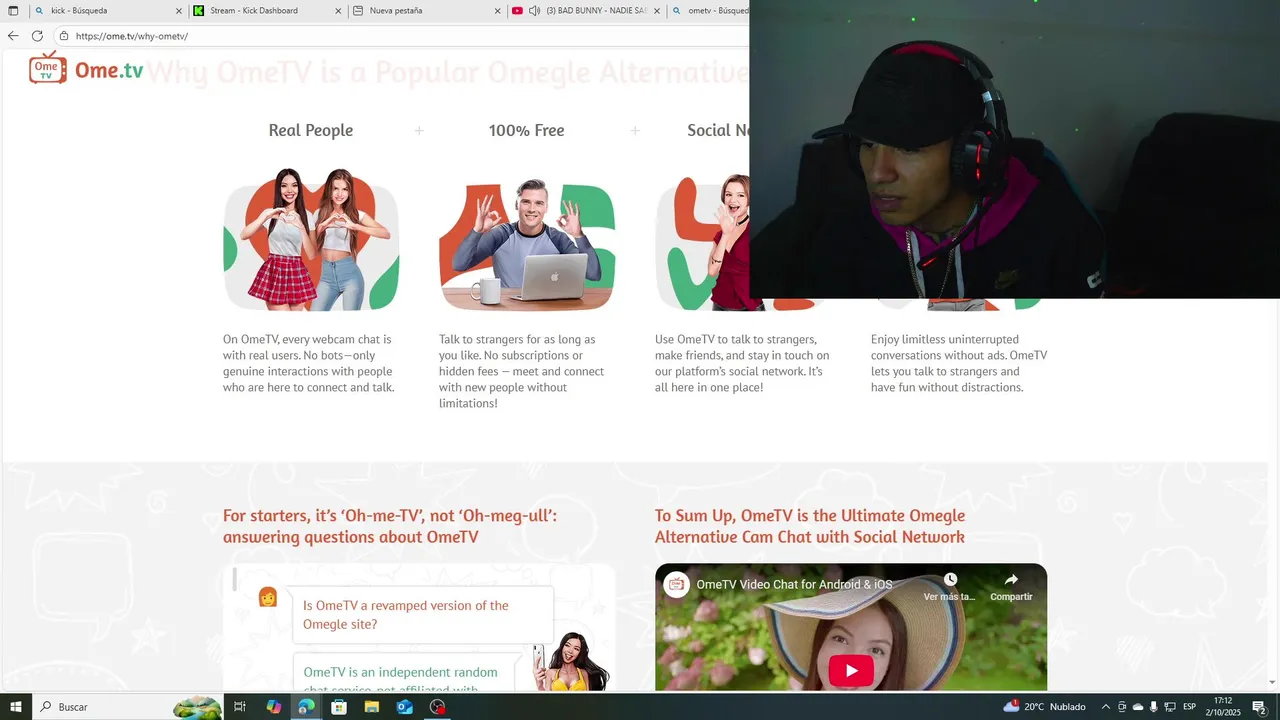This screenshot has width=1280, height=720.
Task: Mute the BAD BUNNY tab speaker icon
Action: (x=535, y=11)
